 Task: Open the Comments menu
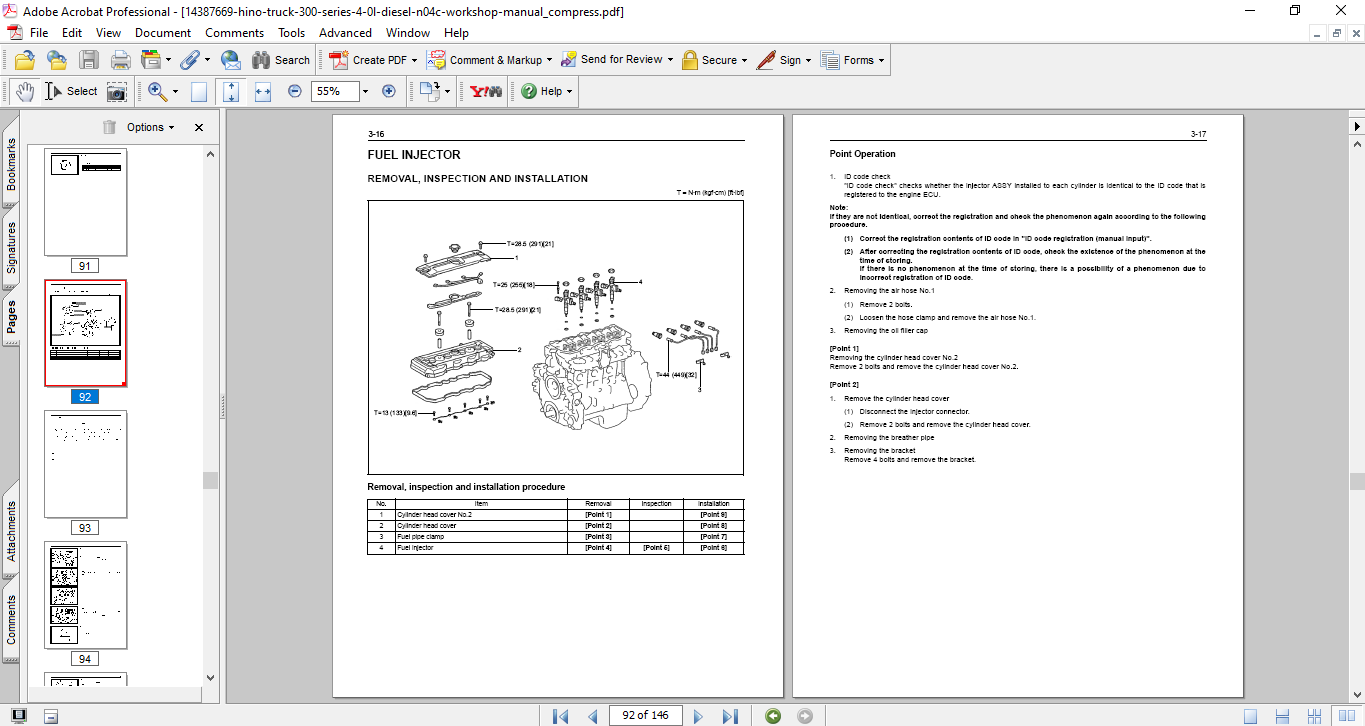234,33
